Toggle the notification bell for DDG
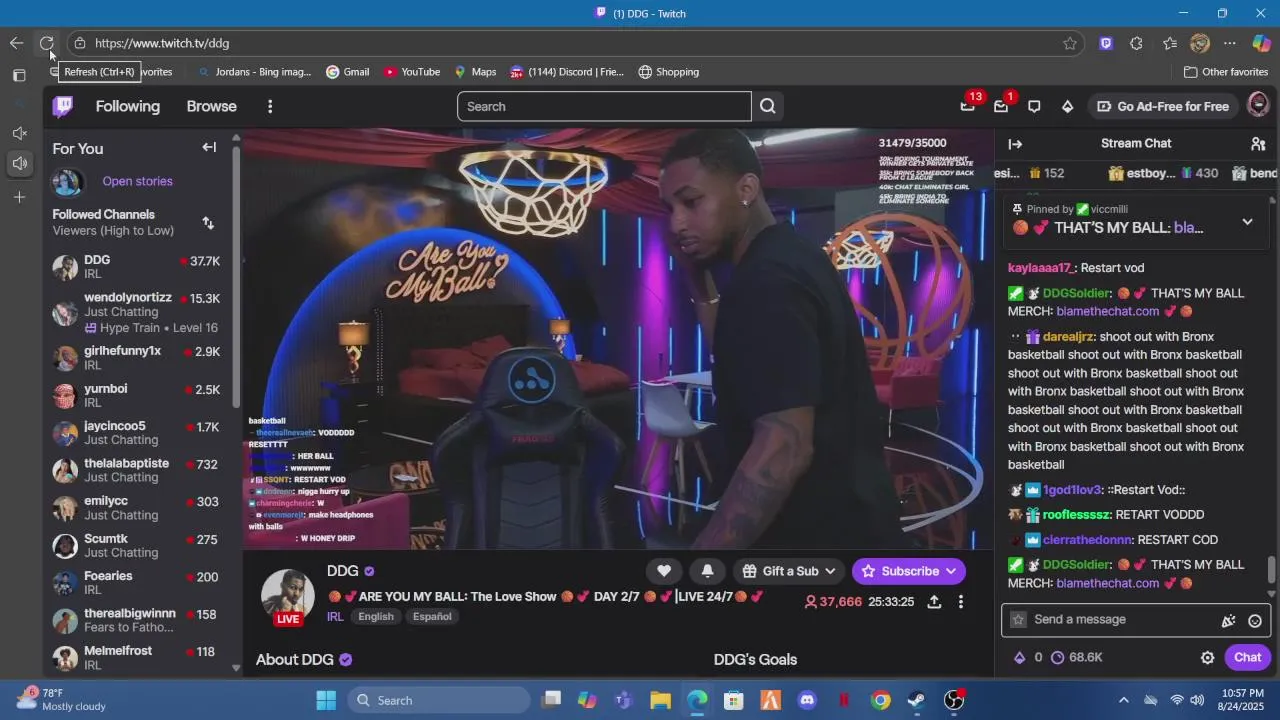The height and width of the screenshot is (720, 1280). [707, 571]
